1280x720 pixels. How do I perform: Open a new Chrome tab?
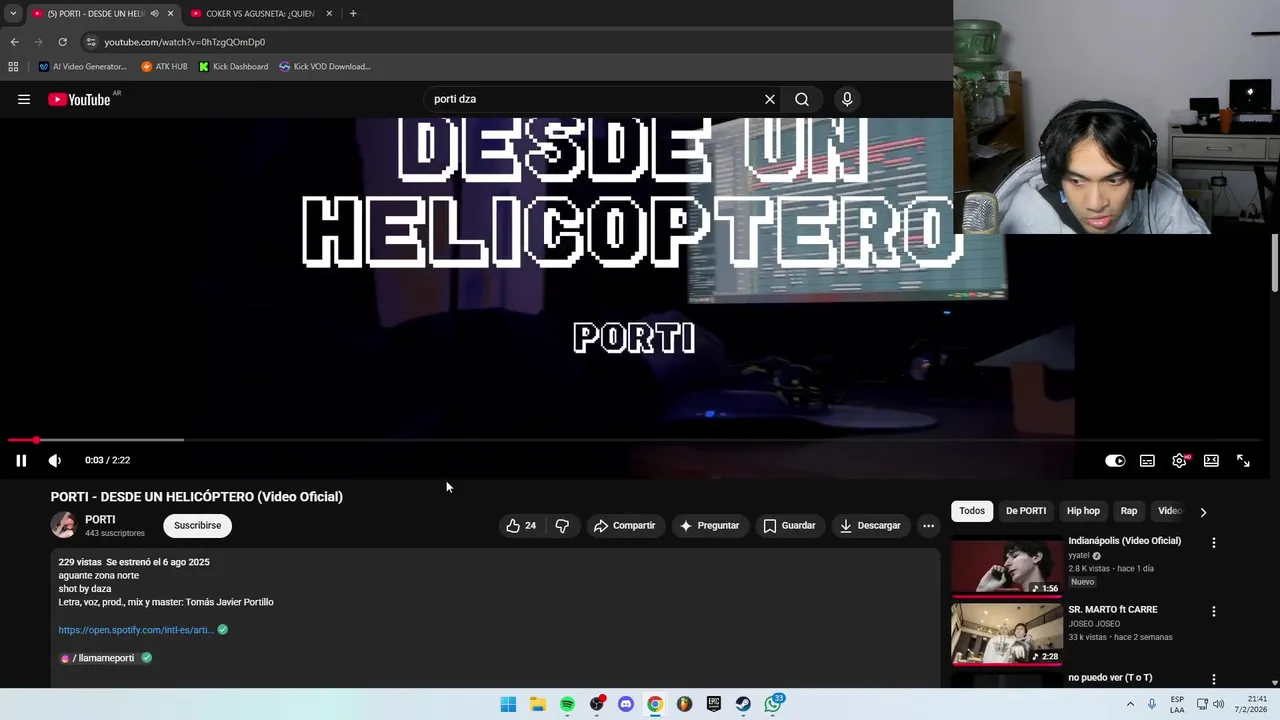pyautogui.click(x=353, y=14)
